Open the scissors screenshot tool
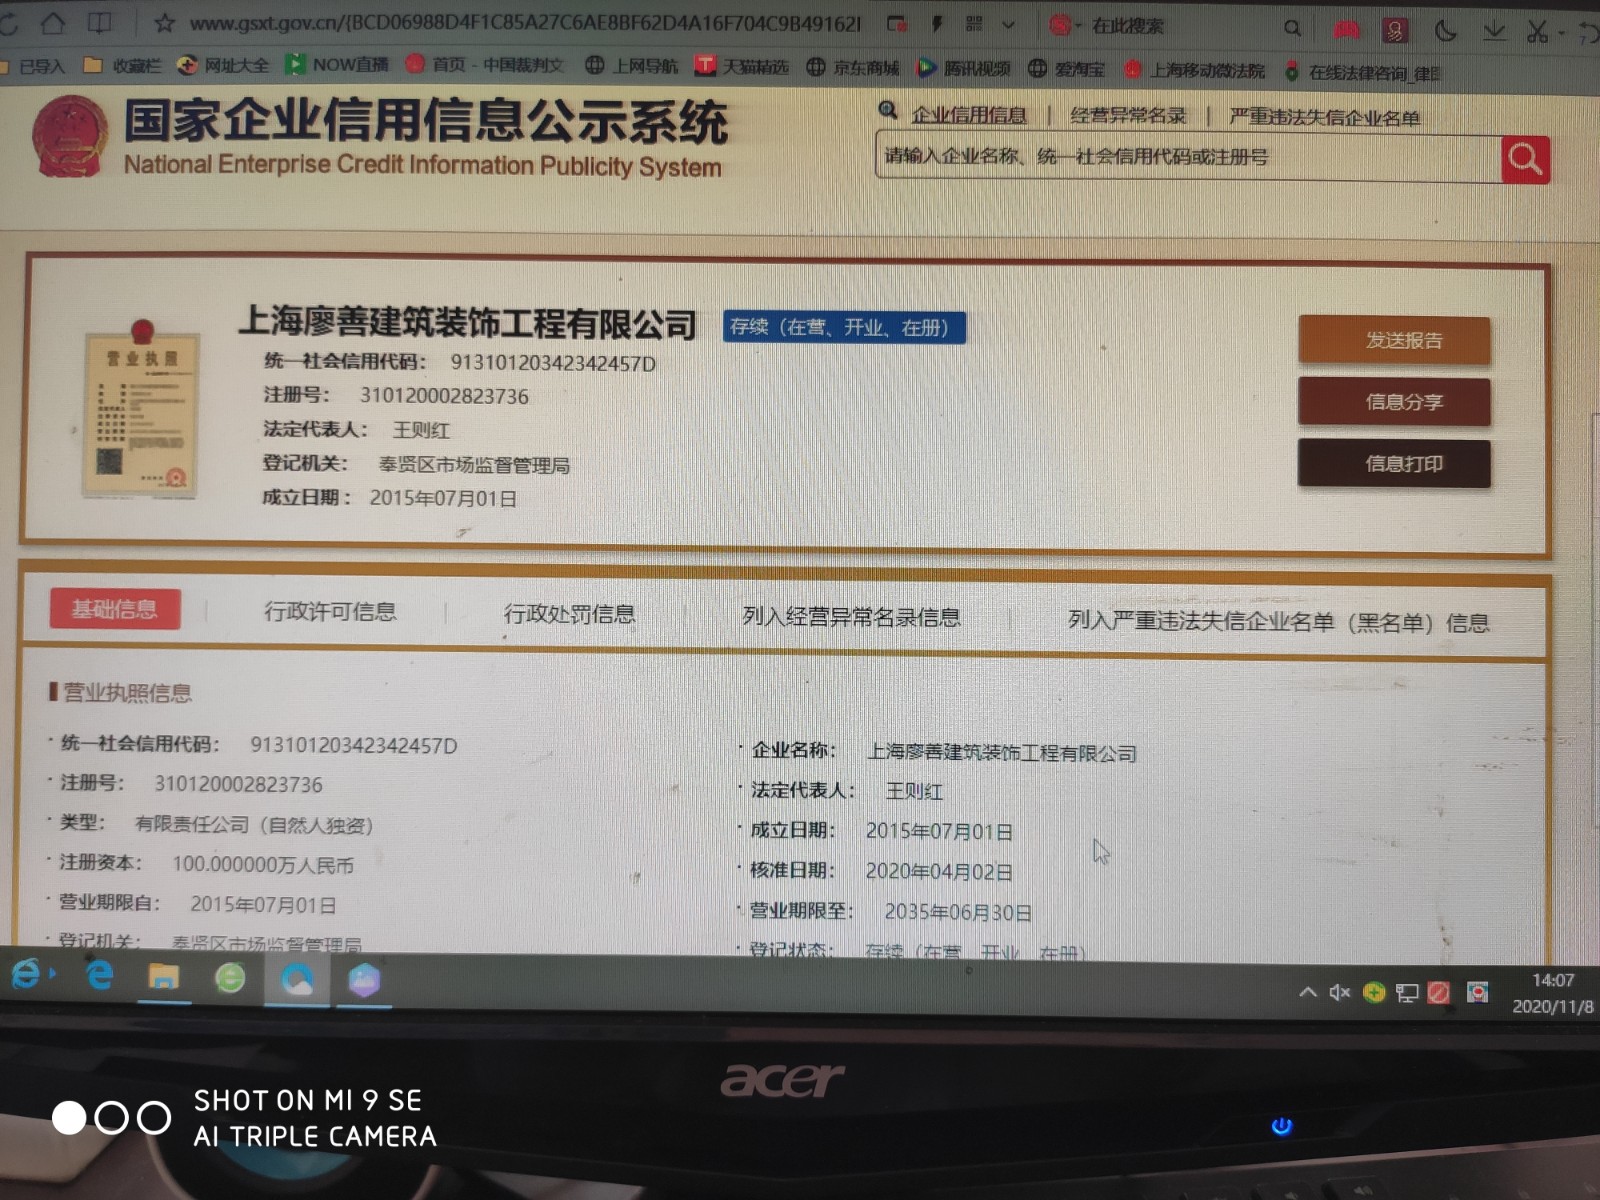Viewport: 1600px width, 1200px height. 1537,32
